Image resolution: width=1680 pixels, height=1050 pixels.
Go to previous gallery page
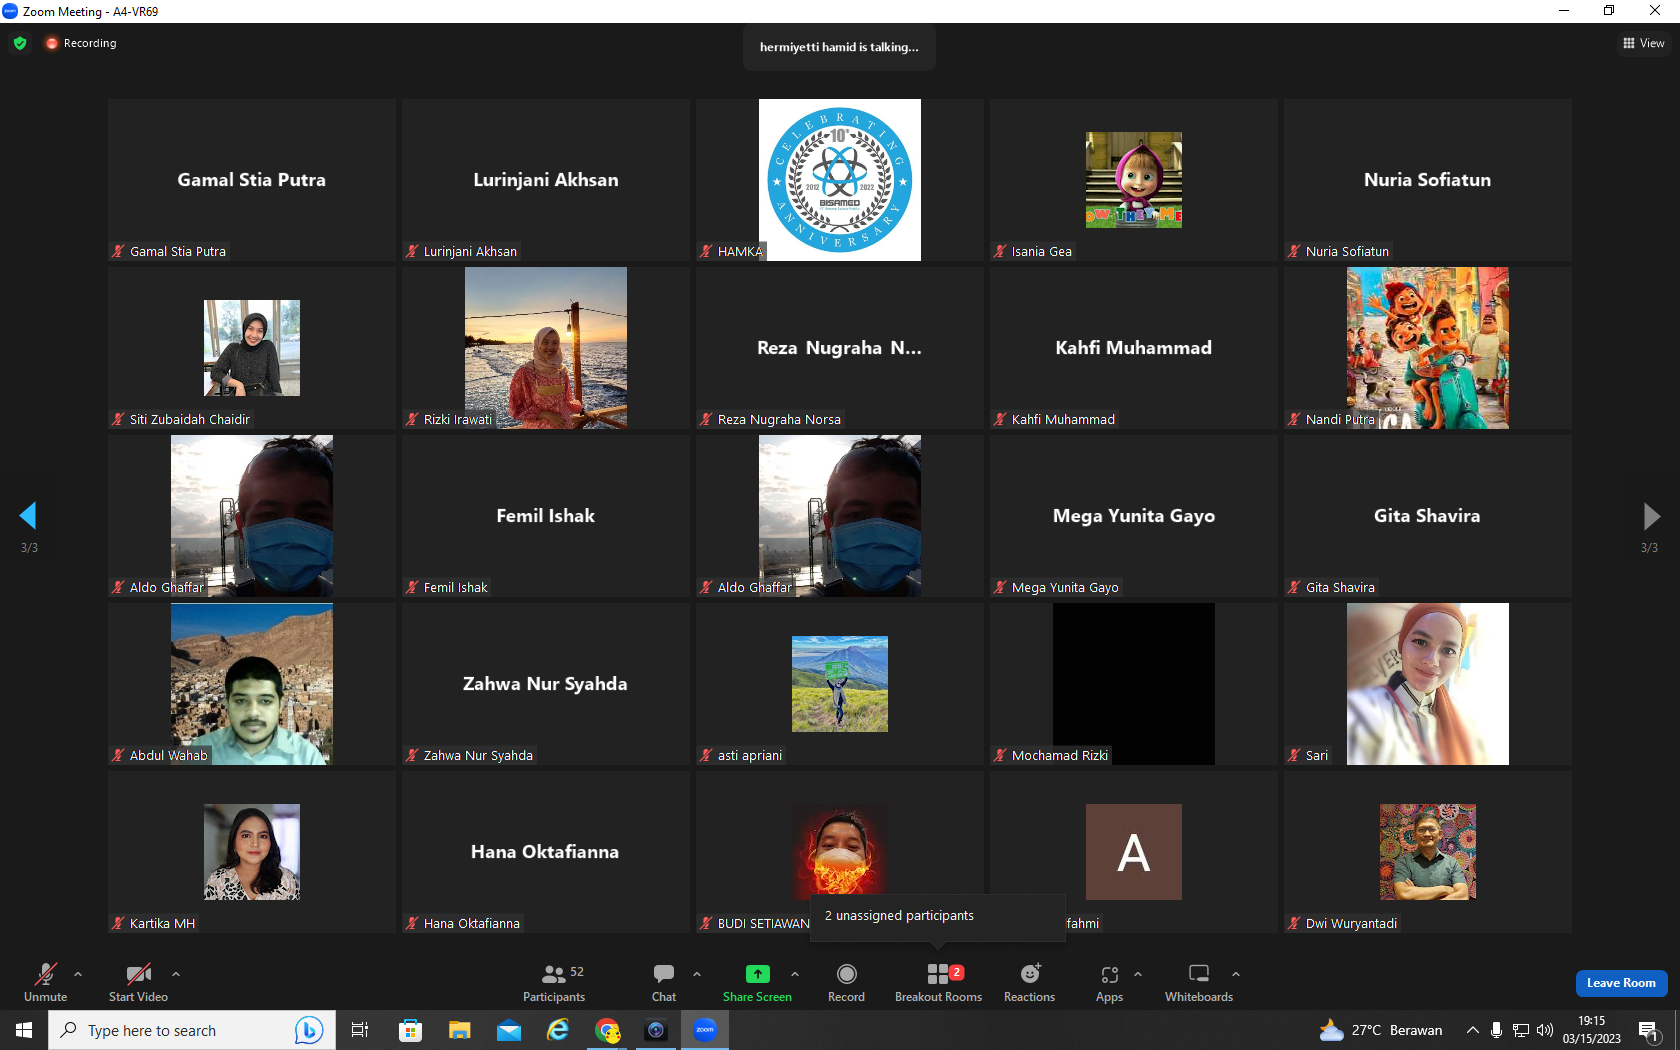(28, 516)
